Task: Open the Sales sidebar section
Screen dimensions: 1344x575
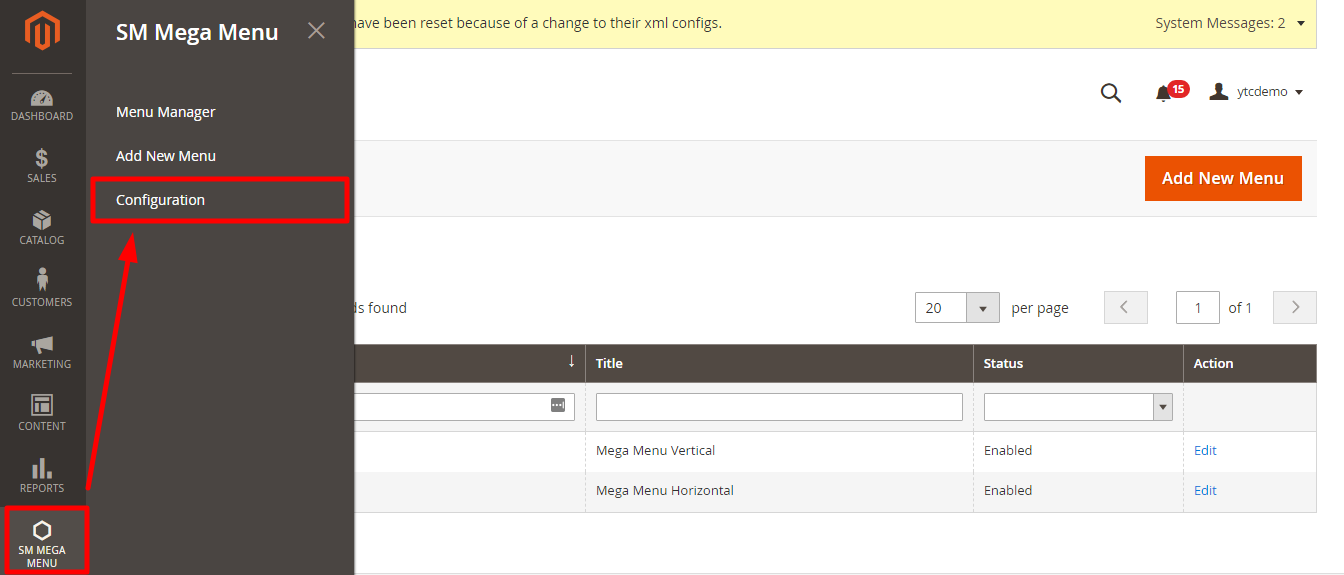Action: pyautogui.click(x=42, y=167)
